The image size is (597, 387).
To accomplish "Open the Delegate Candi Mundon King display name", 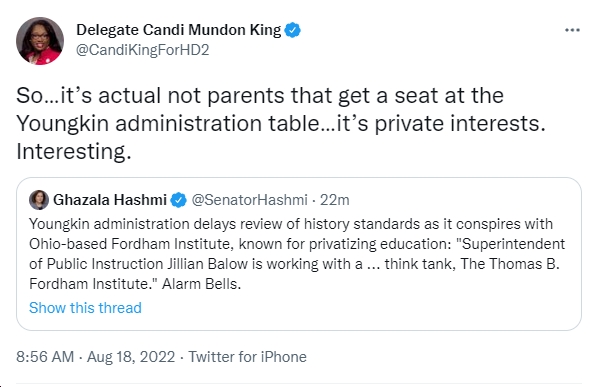I will [179, 30].
